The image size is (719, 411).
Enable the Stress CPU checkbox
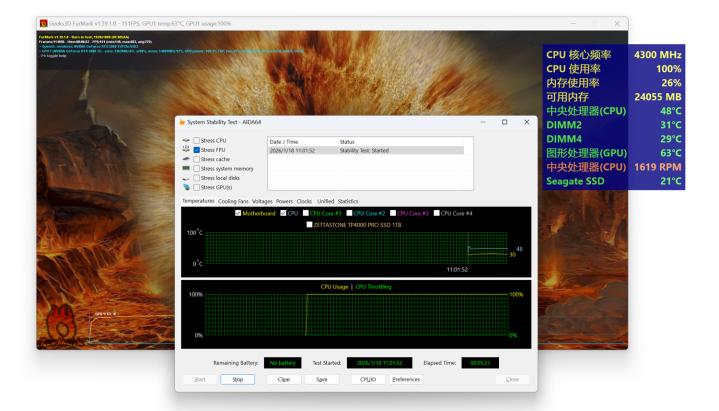197,141
